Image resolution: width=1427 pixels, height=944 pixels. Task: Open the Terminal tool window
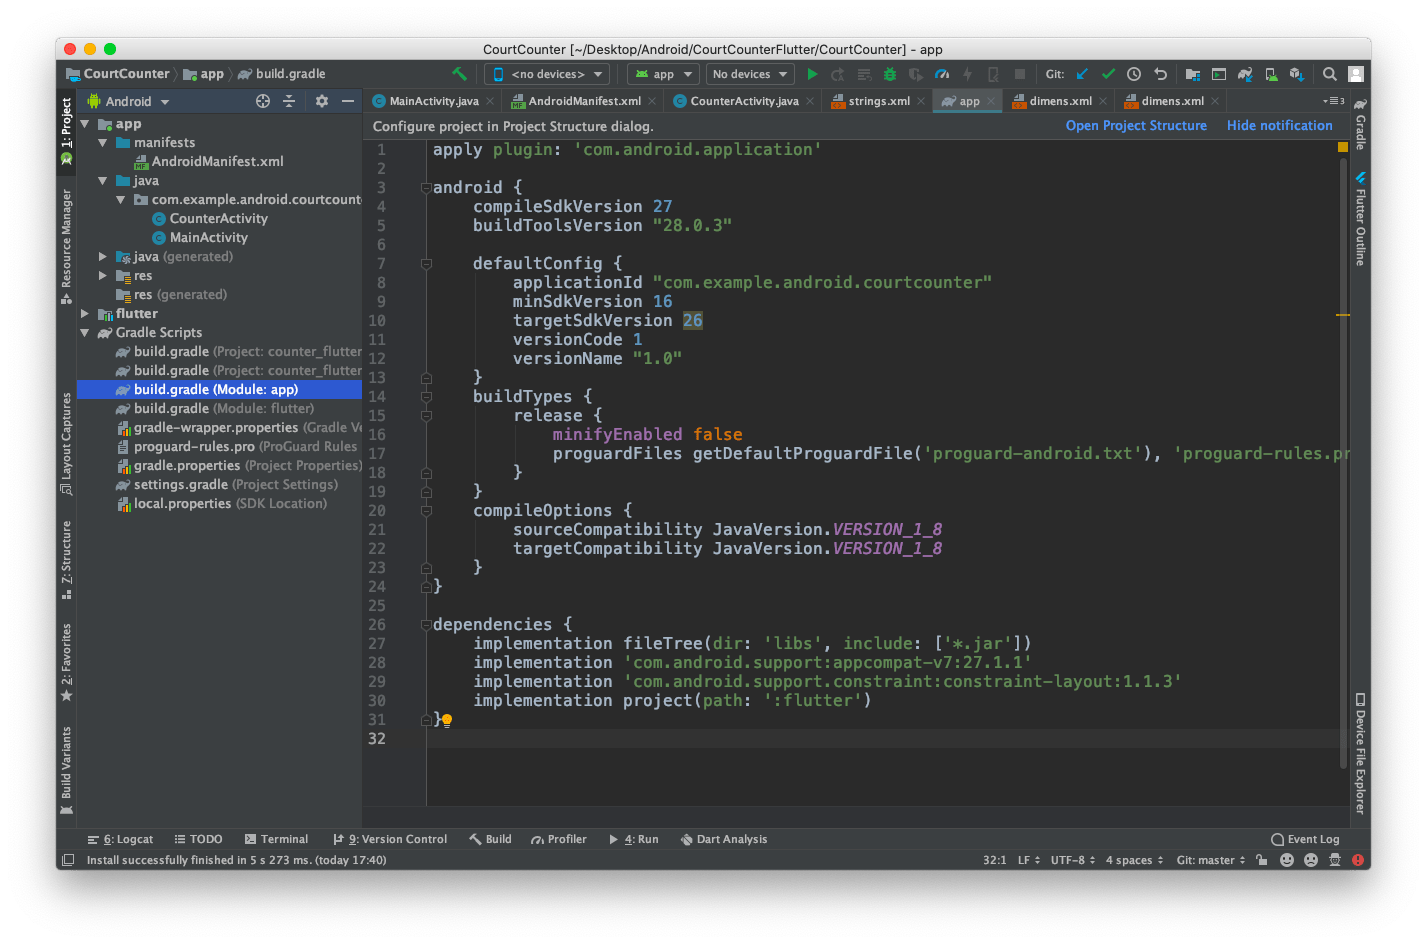[276, 840]
